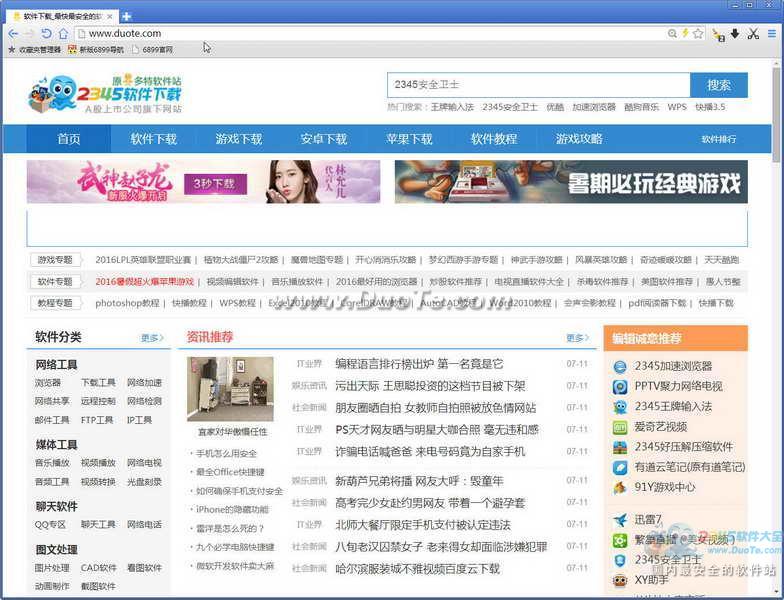Open the 软件教程 navigation tab

[494, 138]
